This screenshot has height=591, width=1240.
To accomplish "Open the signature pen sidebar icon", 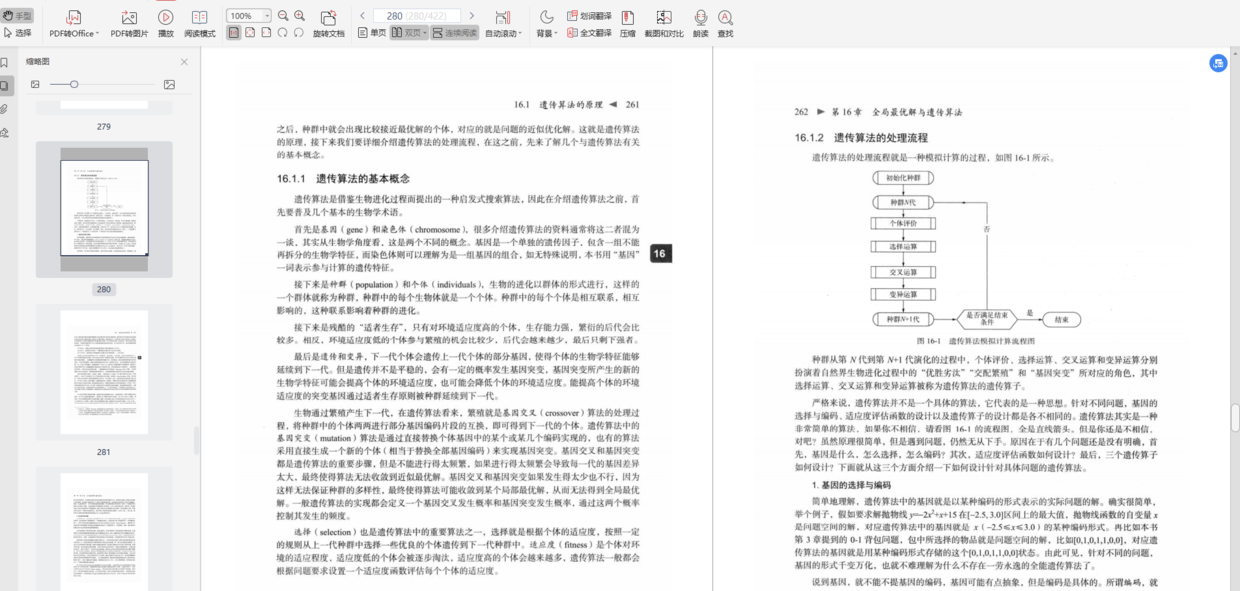I will [6, 131].
